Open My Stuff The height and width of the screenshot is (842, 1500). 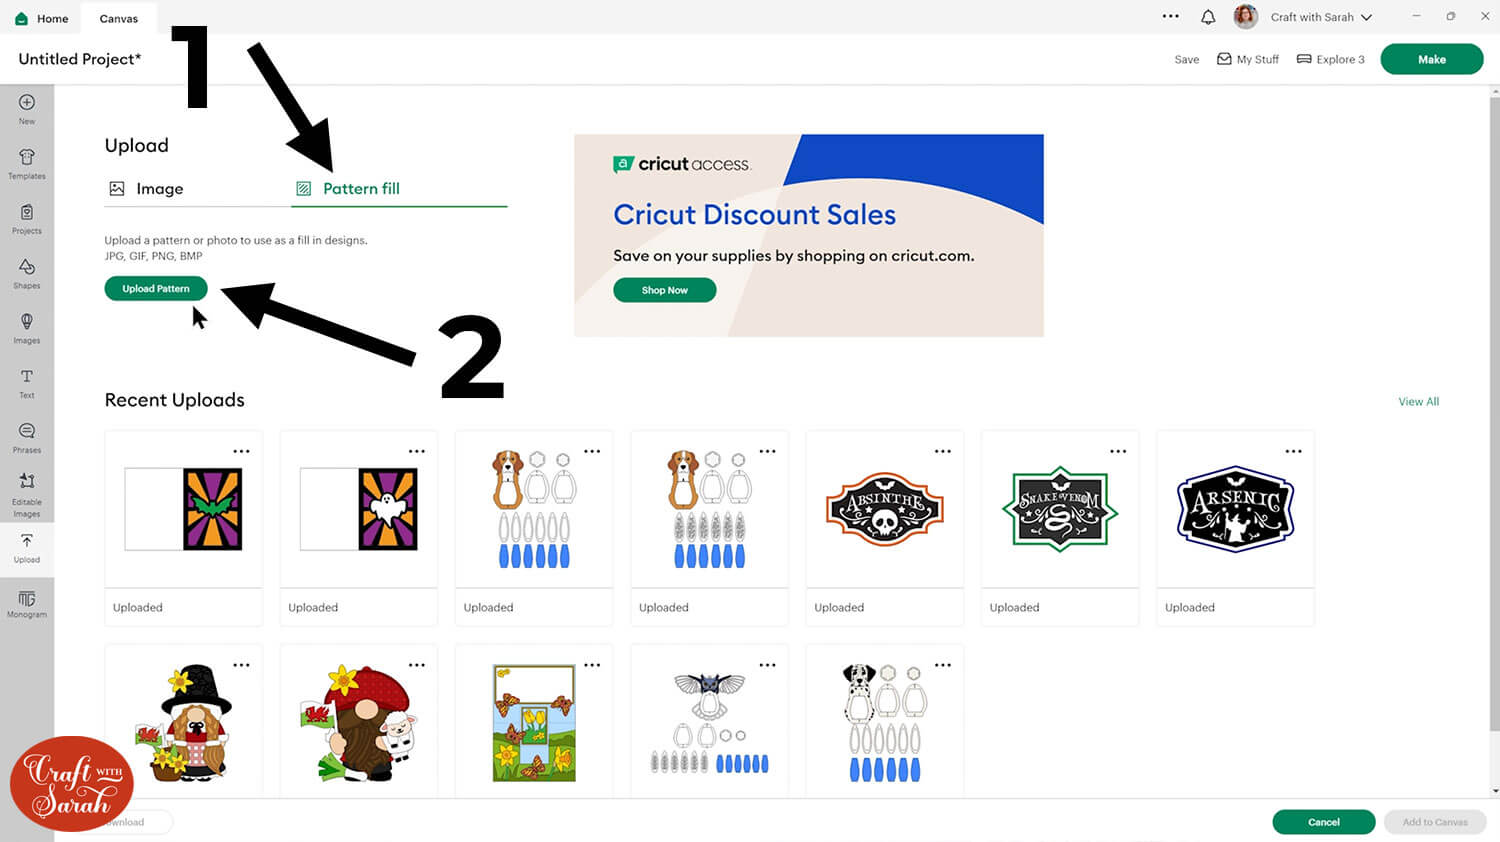click(1248, 59)
